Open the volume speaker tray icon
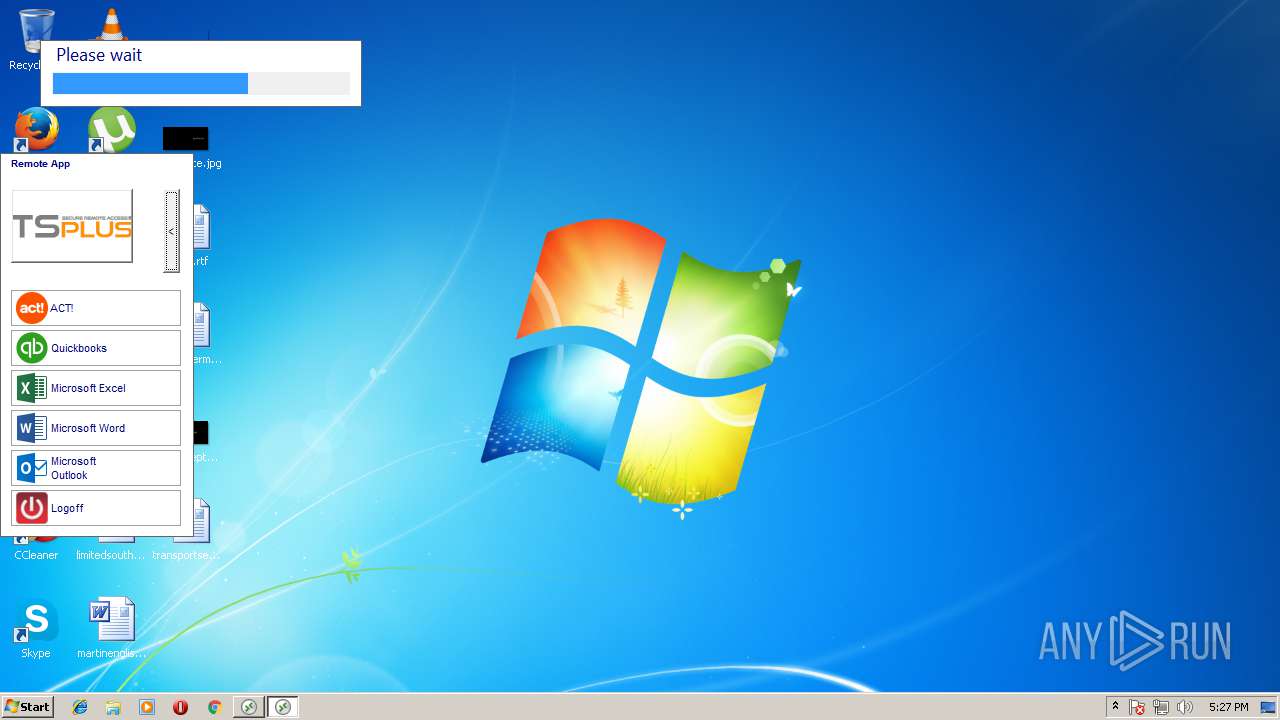The height and width of the screenshot is (720, 1280). (x=1185, y=708)
